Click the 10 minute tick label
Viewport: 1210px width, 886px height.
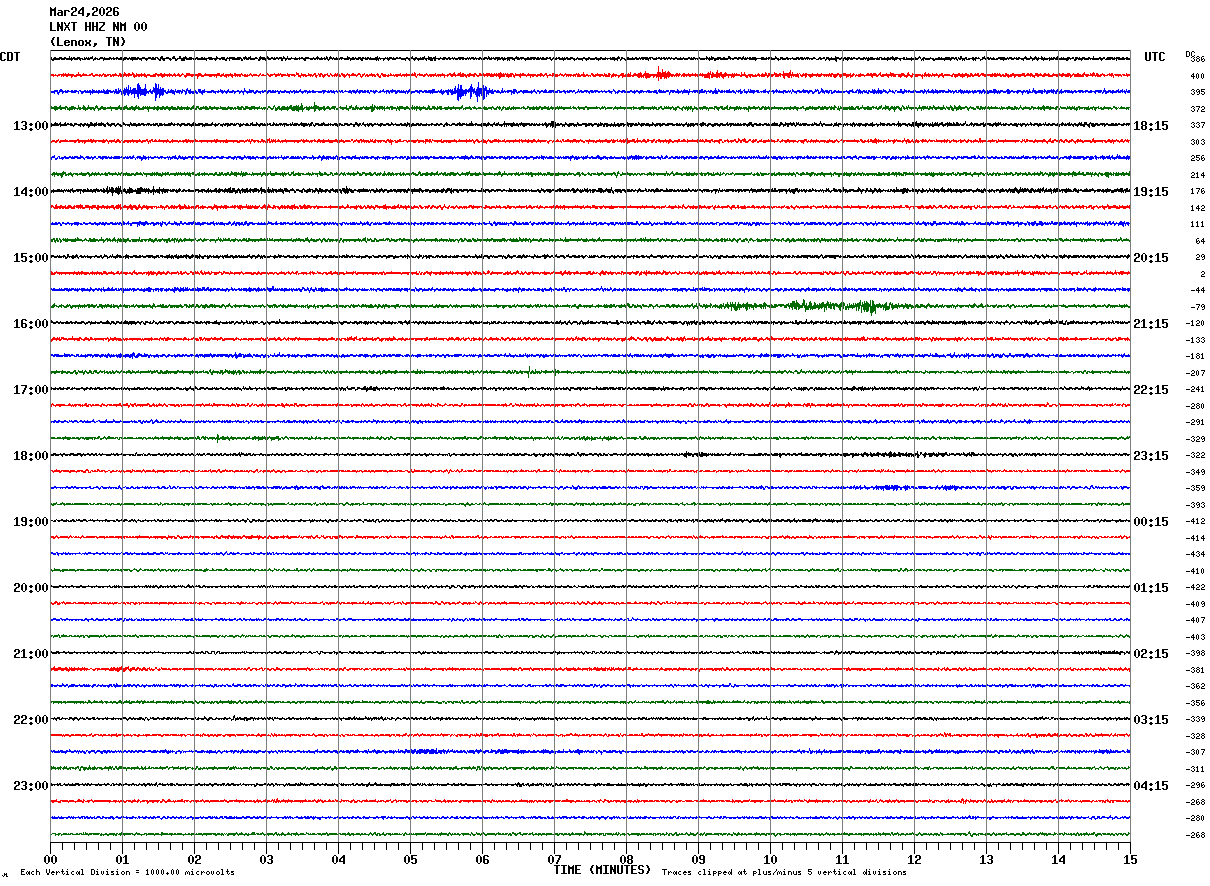coord(770,860)
